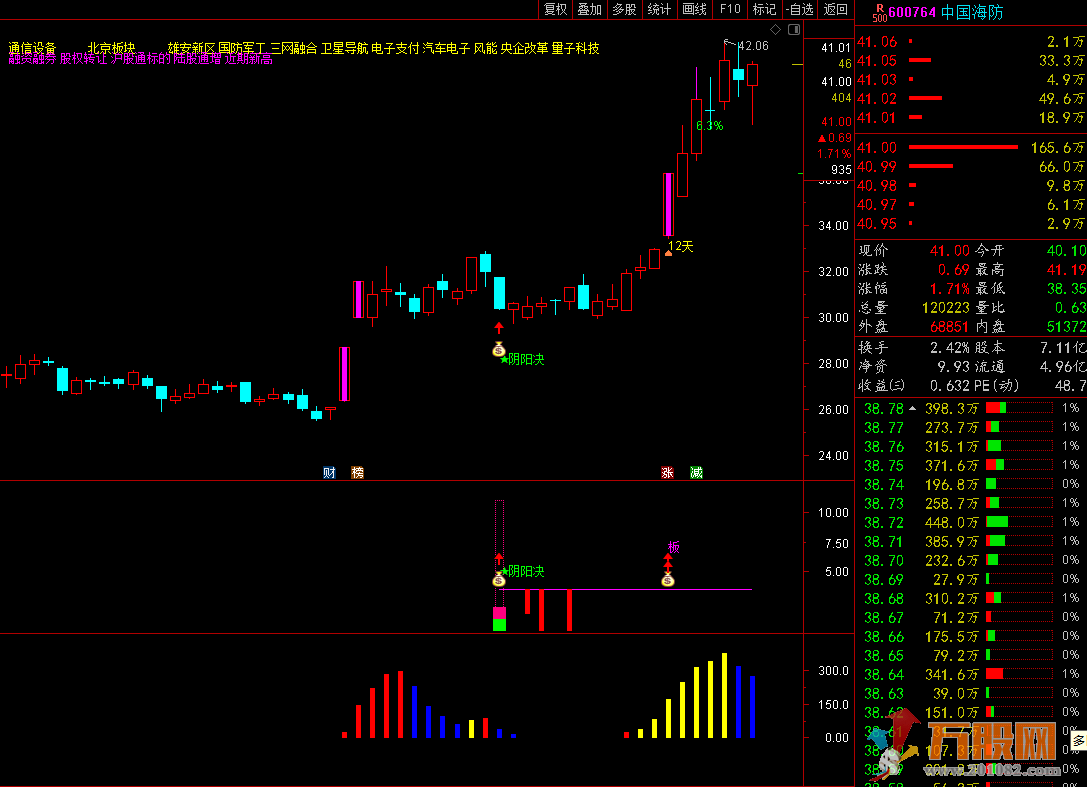Click the 财 finance marker icon

329,472
